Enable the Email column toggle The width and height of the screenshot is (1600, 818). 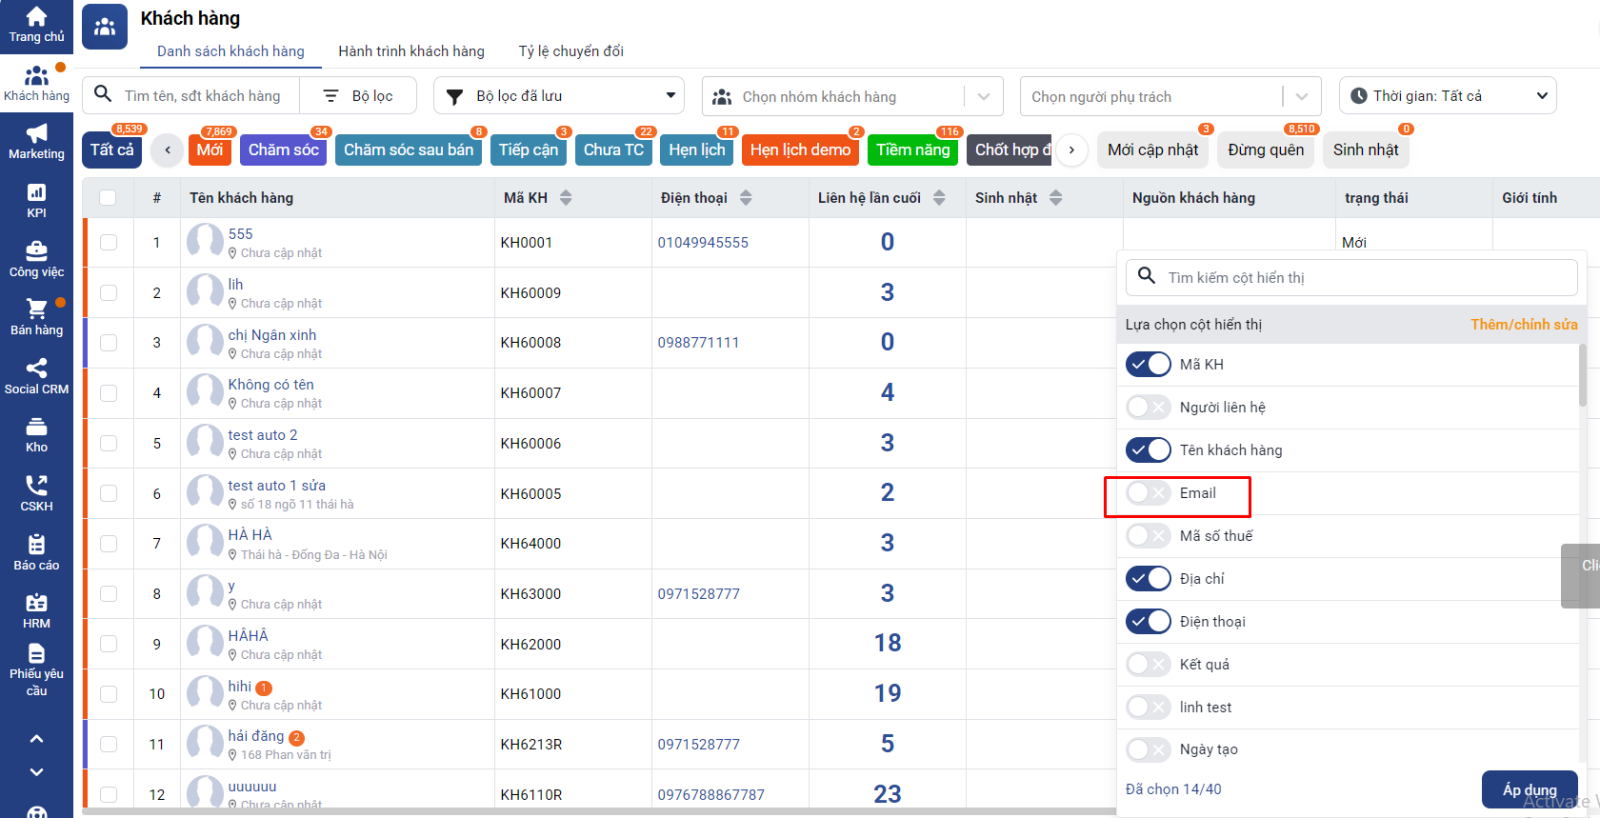[x=1147, y=493]
